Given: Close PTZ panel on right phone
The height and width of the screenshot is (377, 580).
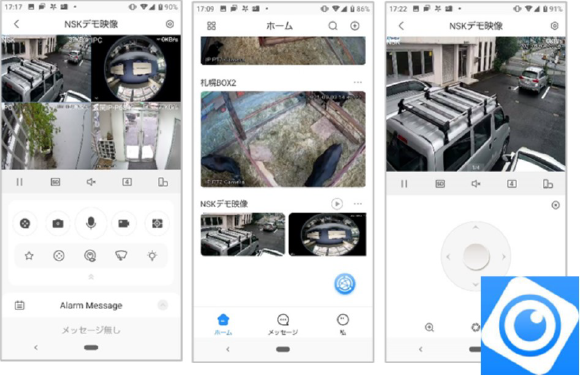Looking at the screenshot, I should click(x=556, y=205).
